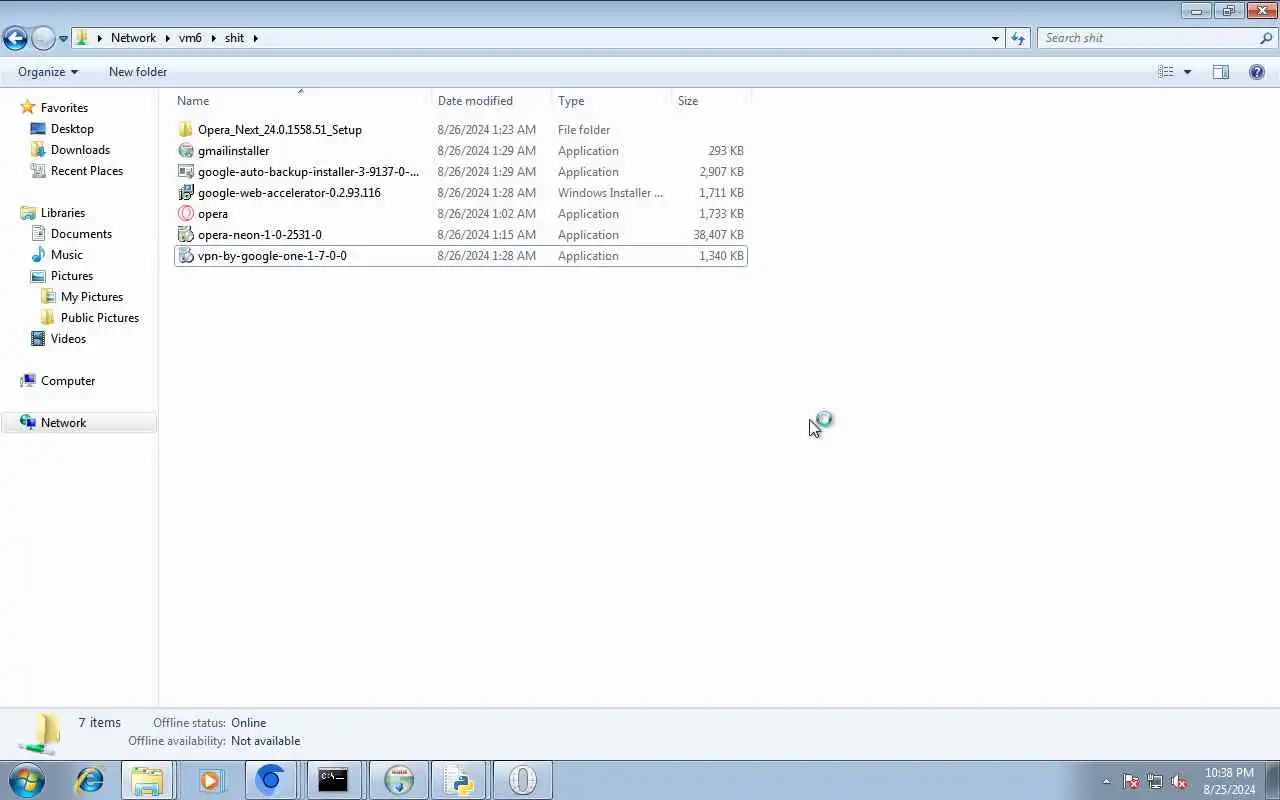Refresh the folder view
This screenshot has height=800, width=1280.
[1018, 38]
